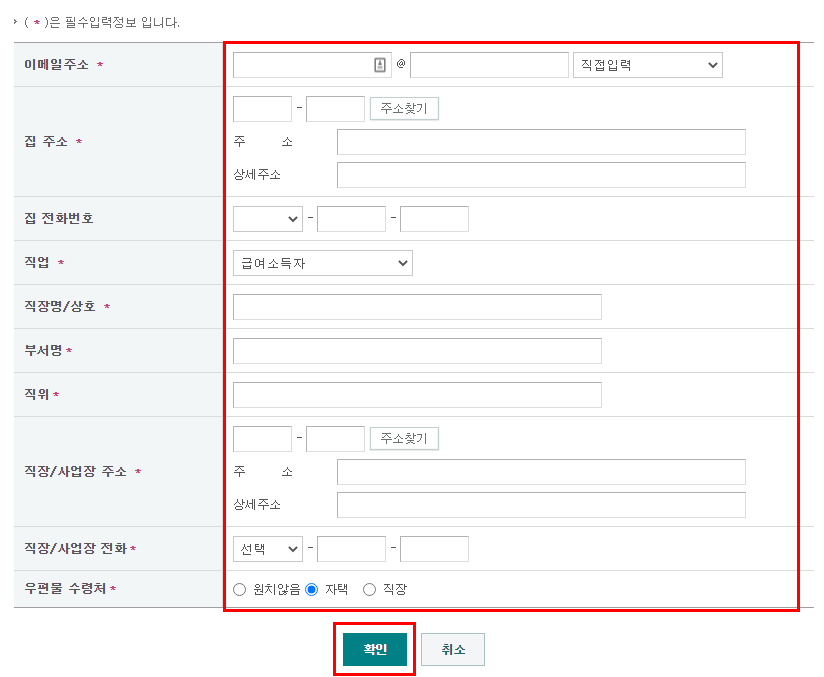Focus second home postal code field

(x=335, y=109)
